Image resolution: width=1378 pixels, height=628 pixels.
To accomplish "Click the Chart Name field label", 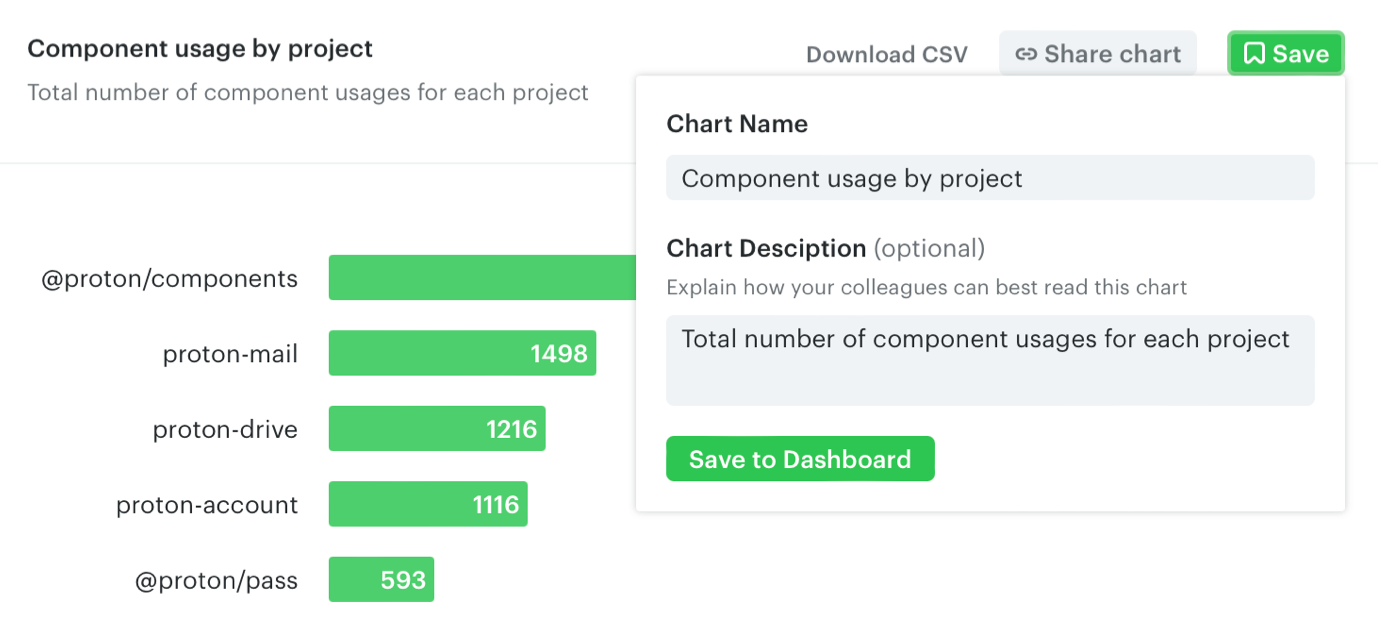I will click(x=737, y=124).
